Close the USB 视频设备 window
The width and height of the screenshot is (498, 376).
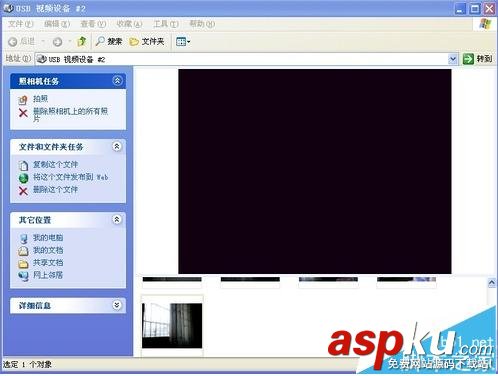coord(489,9)
